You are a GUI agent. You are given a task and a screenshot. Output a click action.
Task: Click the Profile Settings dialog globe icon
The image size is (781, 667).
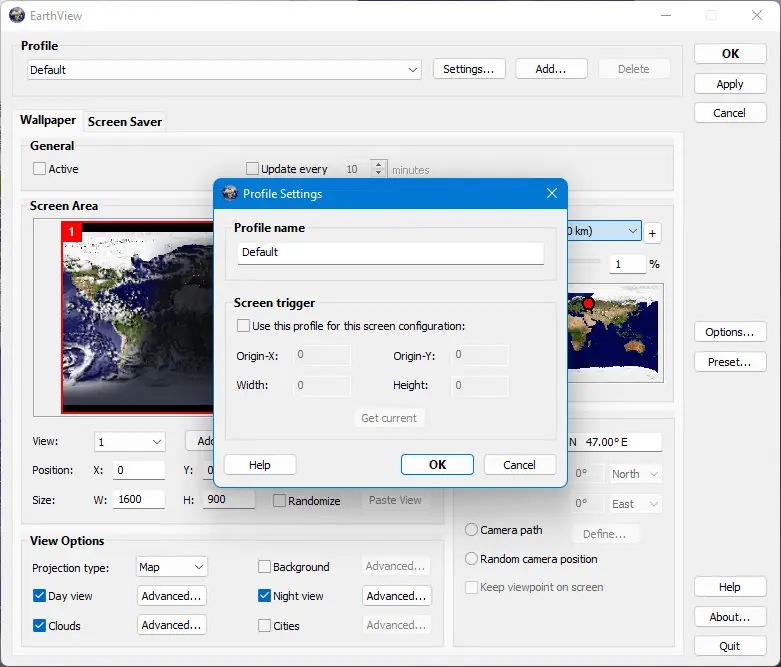(230, 194)
